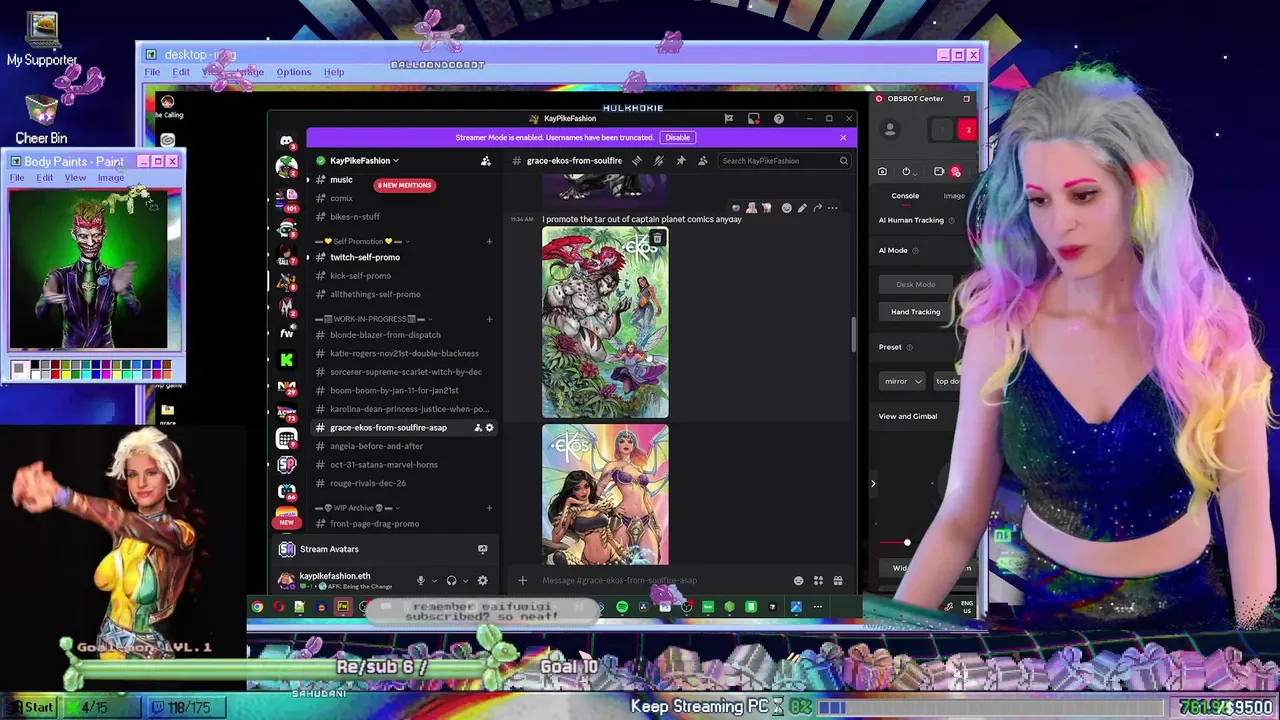Toggle notification settings bell in channel header

[x=658, y=160]
